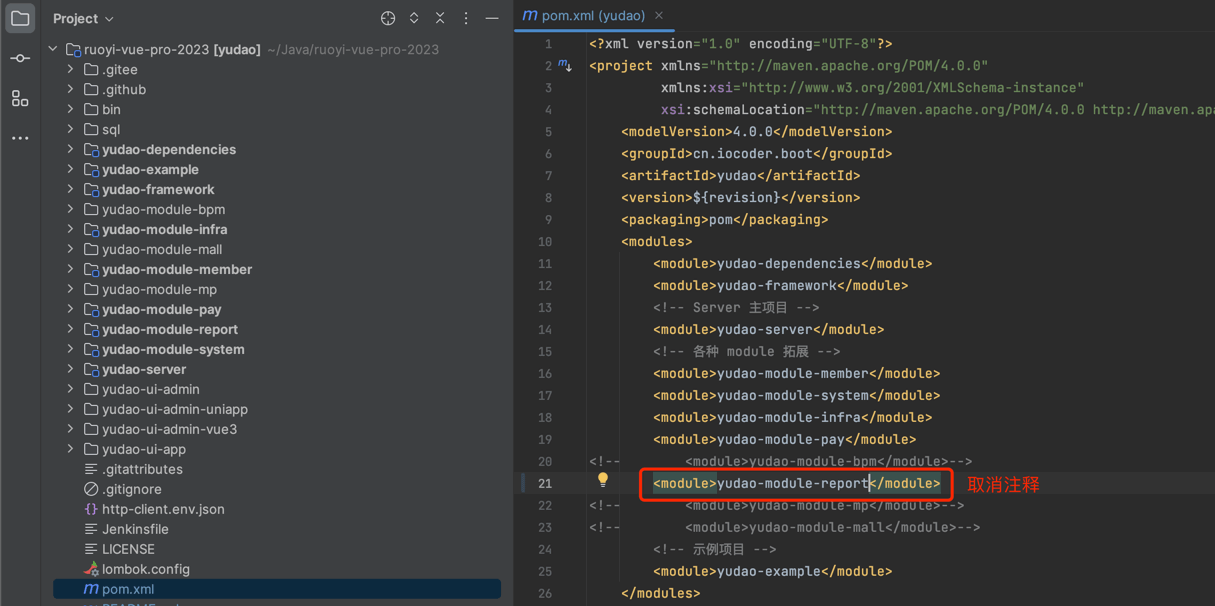
Task: Open the Structure tool window icon
Action: (x=20, y=98)
